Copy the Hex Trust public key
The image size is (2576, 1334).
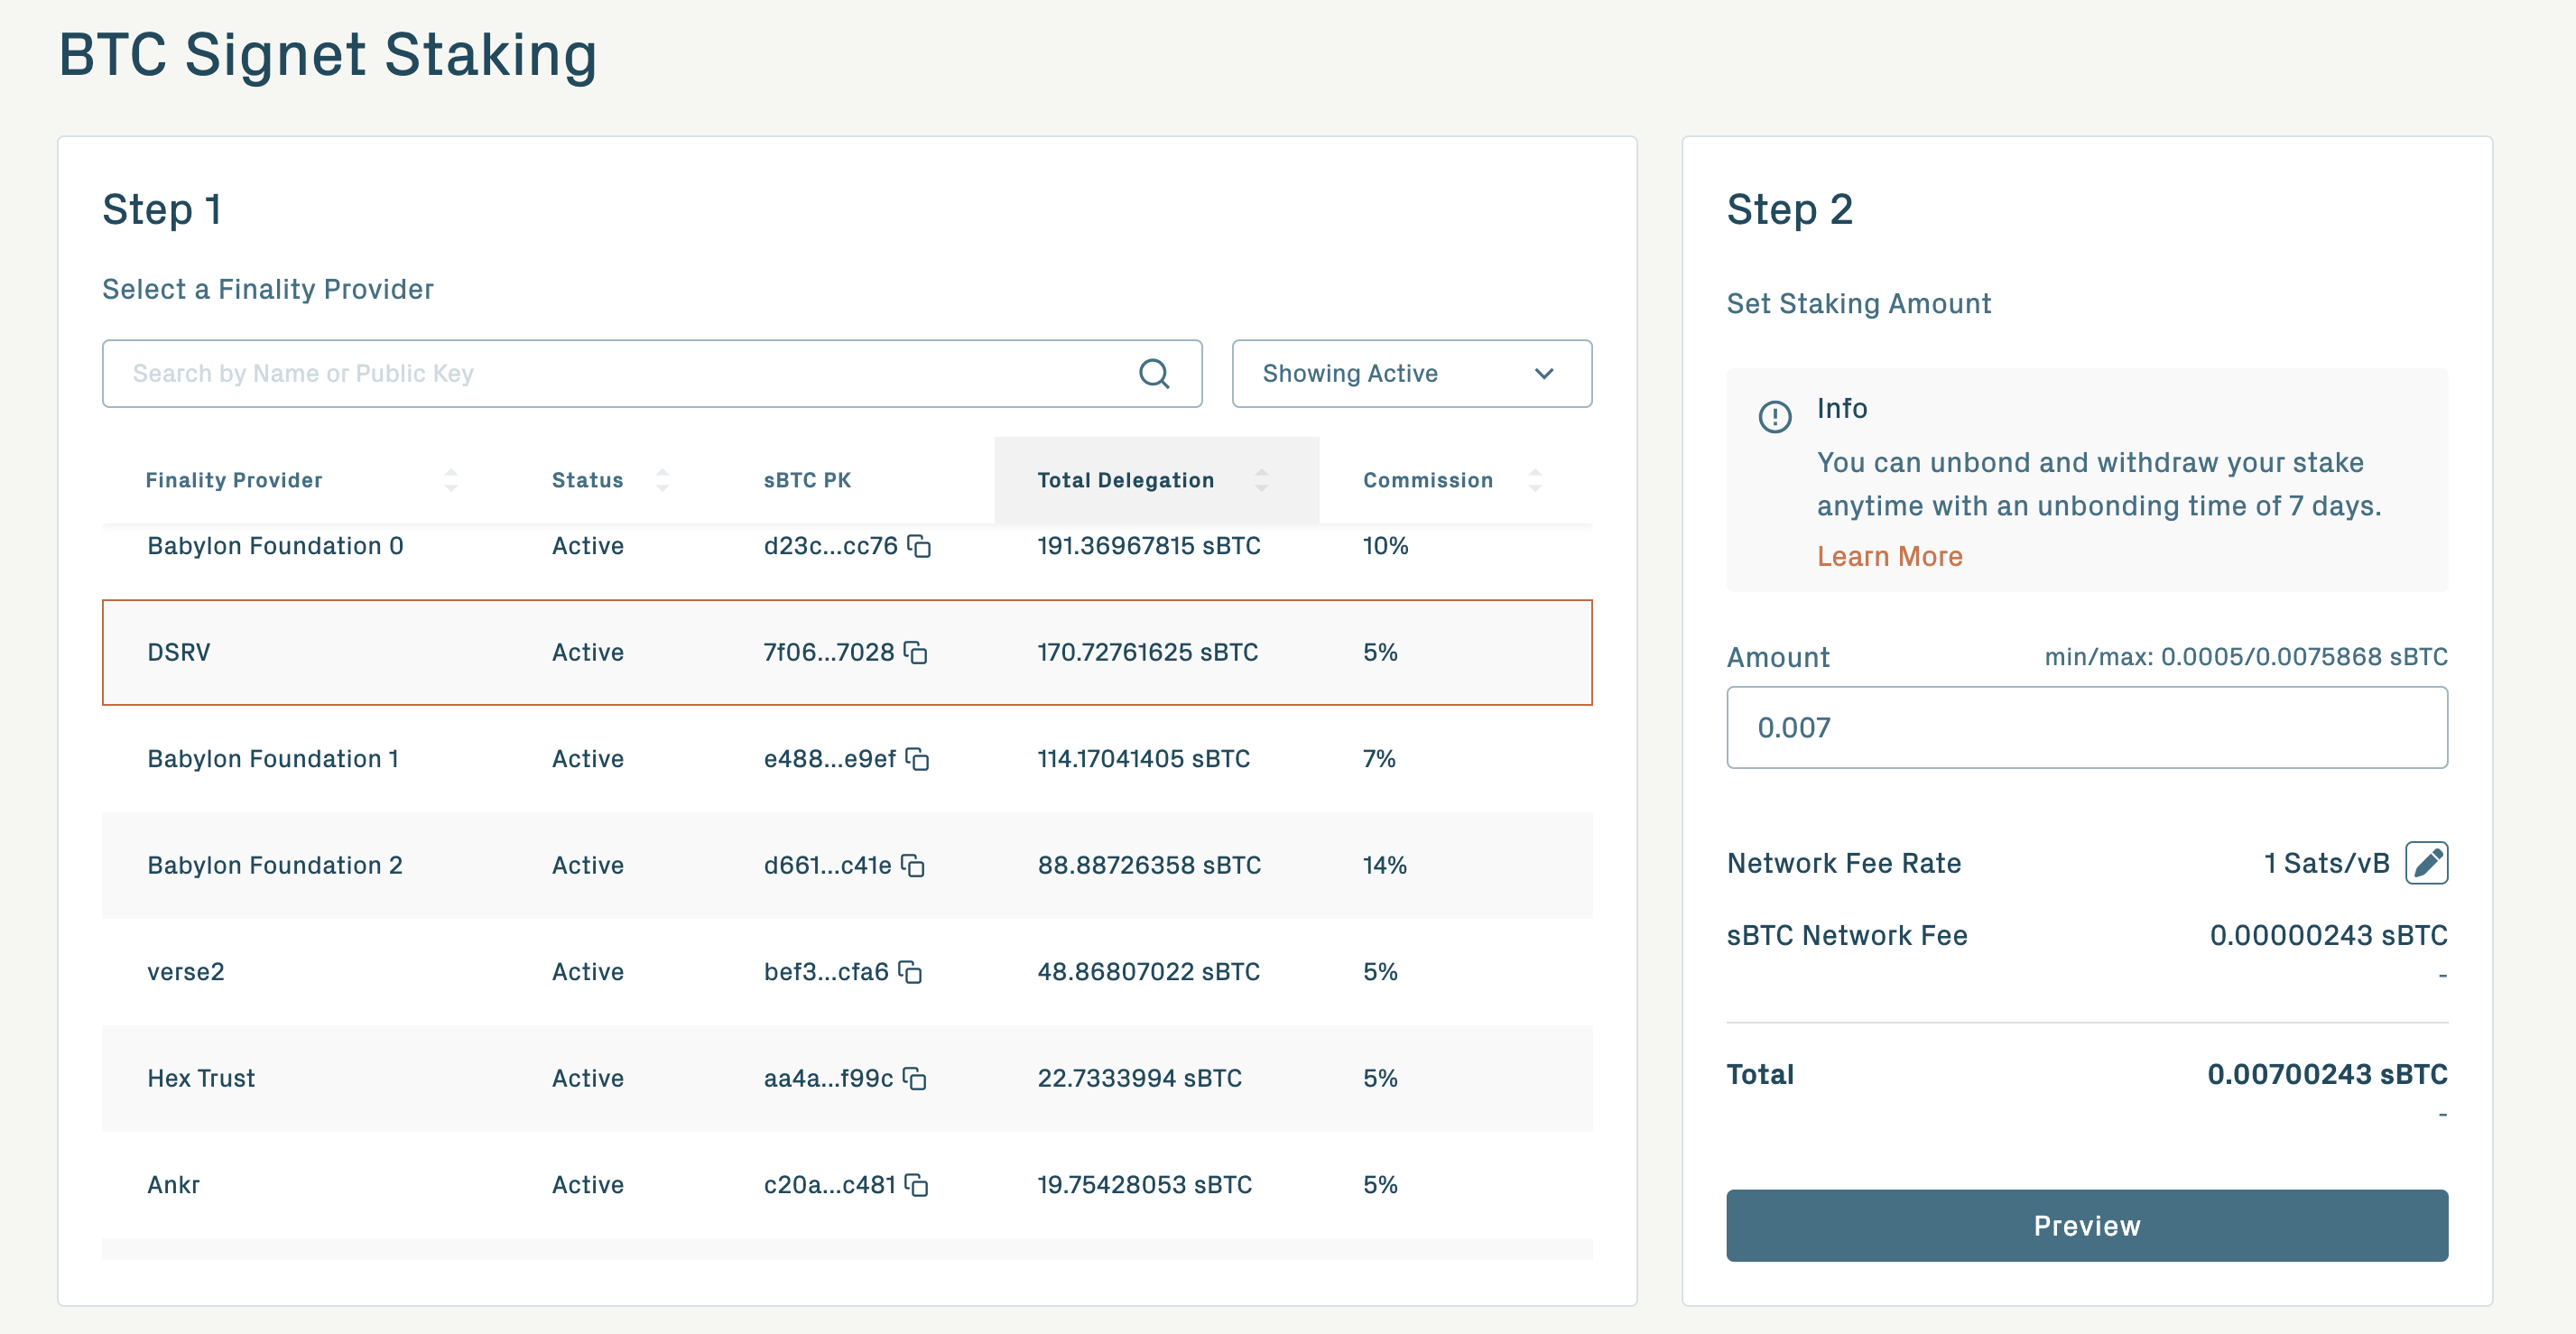tap(915, 1079)
